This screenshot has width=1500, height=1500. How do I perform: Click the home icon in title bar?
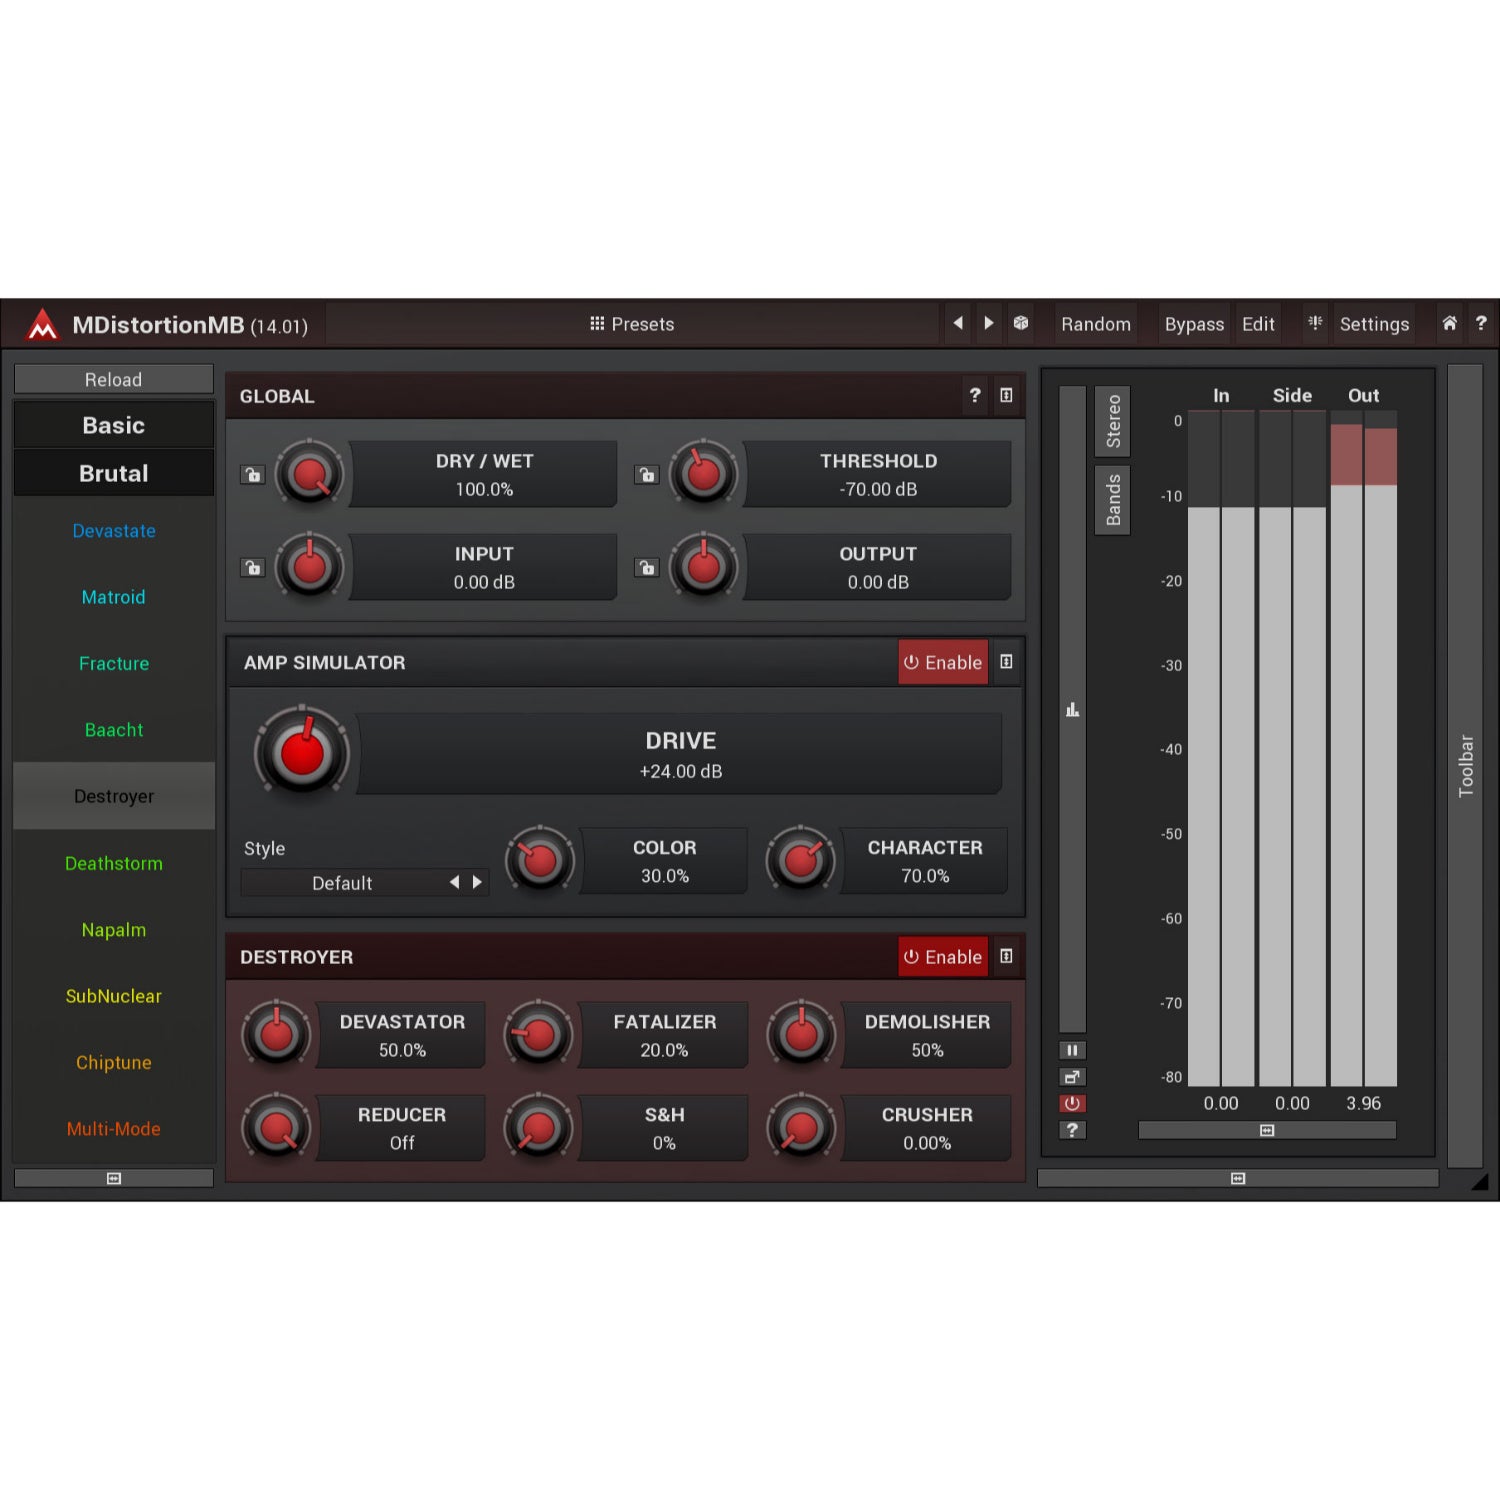coord(1449,323)
